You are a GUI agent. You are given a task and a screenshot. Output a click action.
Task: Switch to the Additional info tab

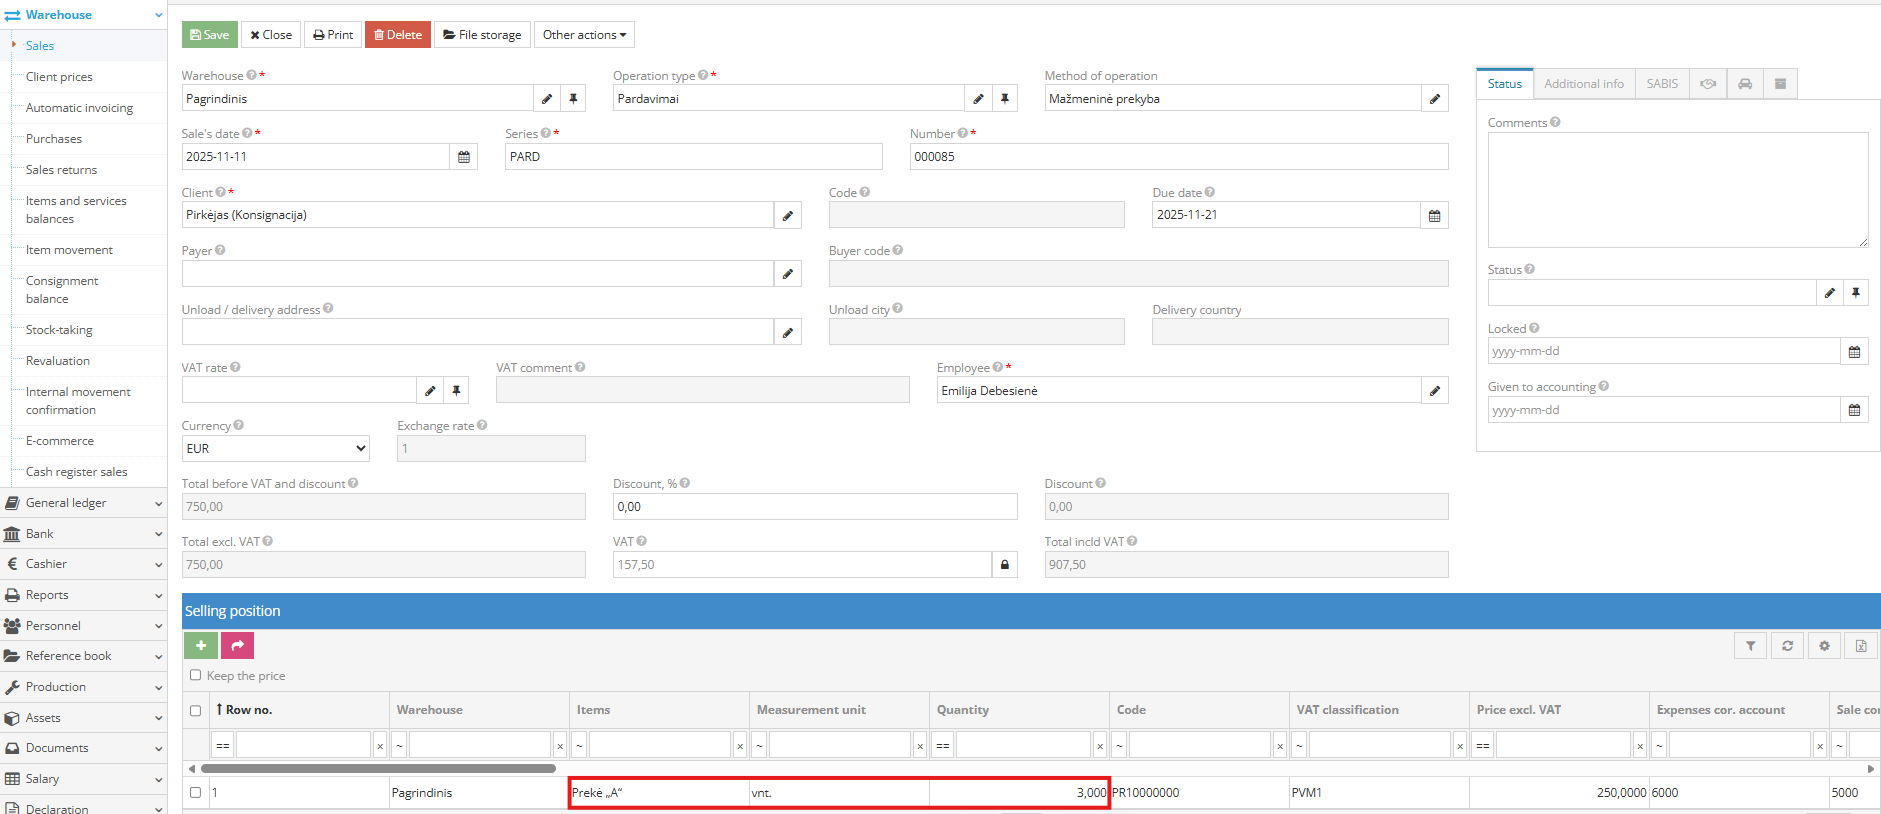(x=1583, y=84)
